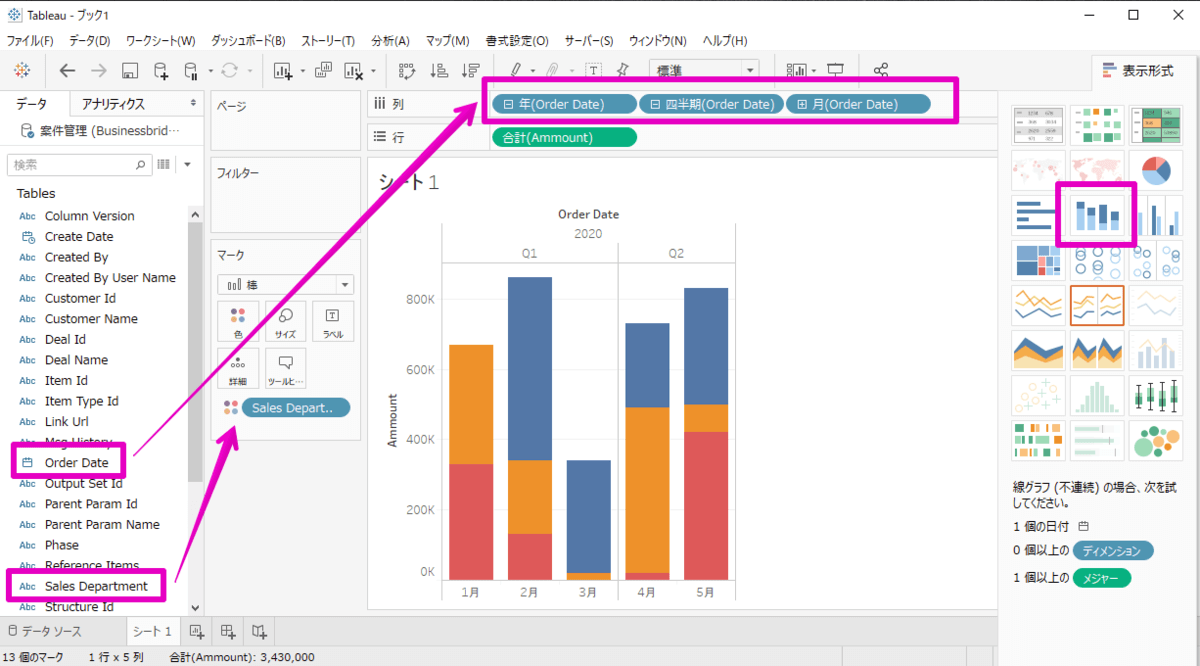Select the Business bridge data source entry
Screen dimensions: 1200x666
(100, 131)
